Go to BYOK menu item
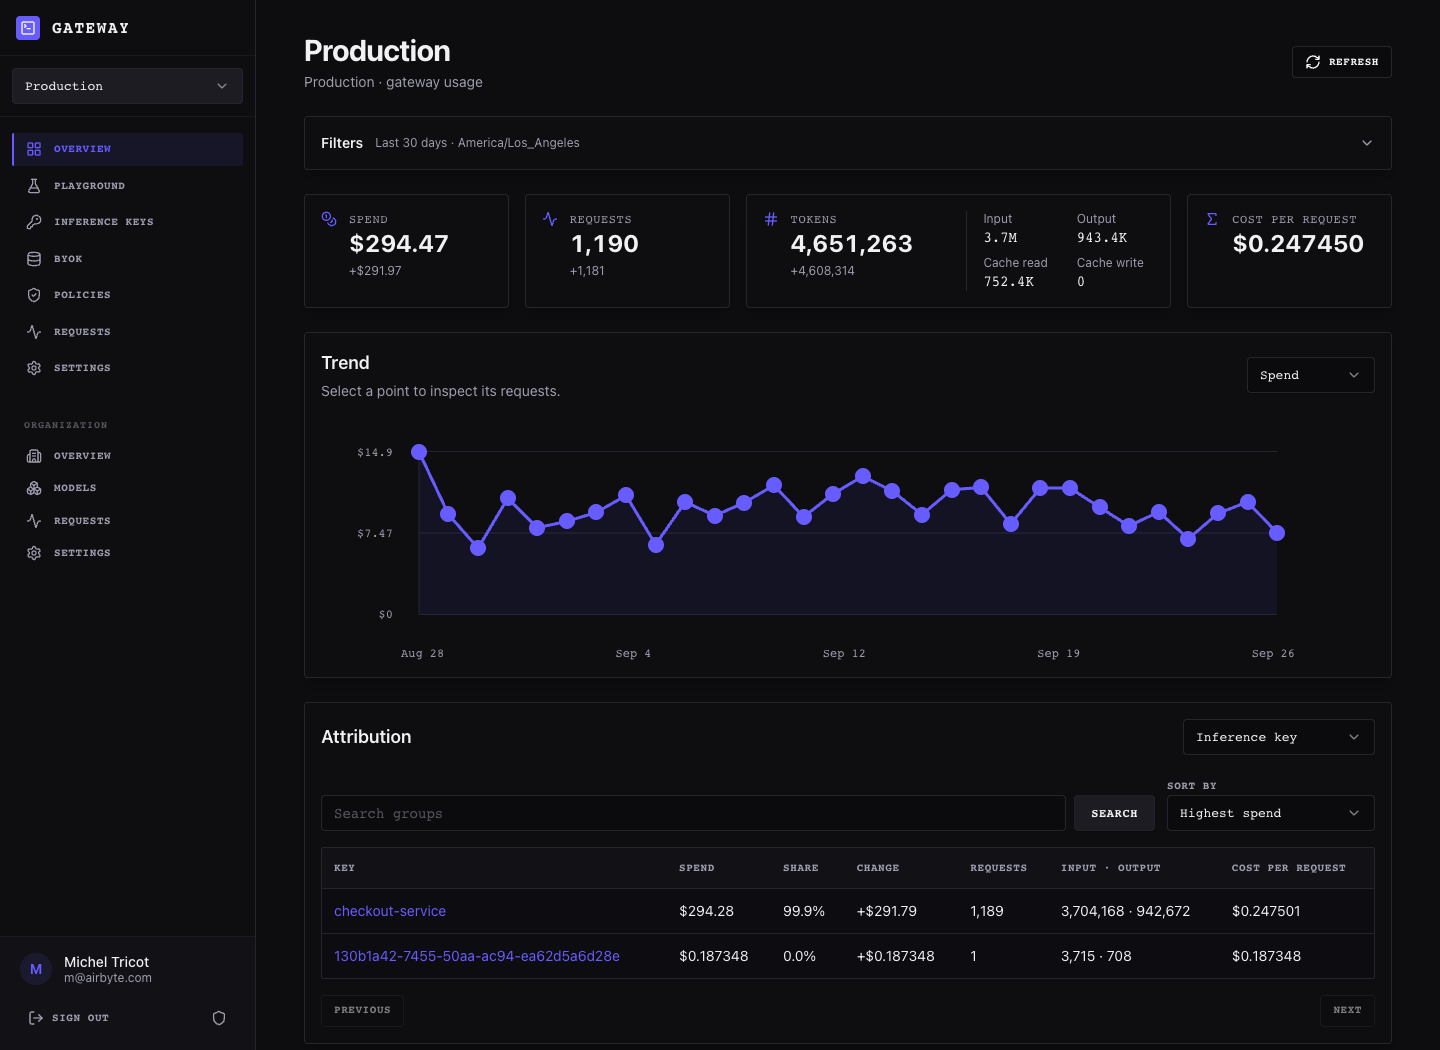This screenshot has height=1050, width=1440. [x=127, y=259]
